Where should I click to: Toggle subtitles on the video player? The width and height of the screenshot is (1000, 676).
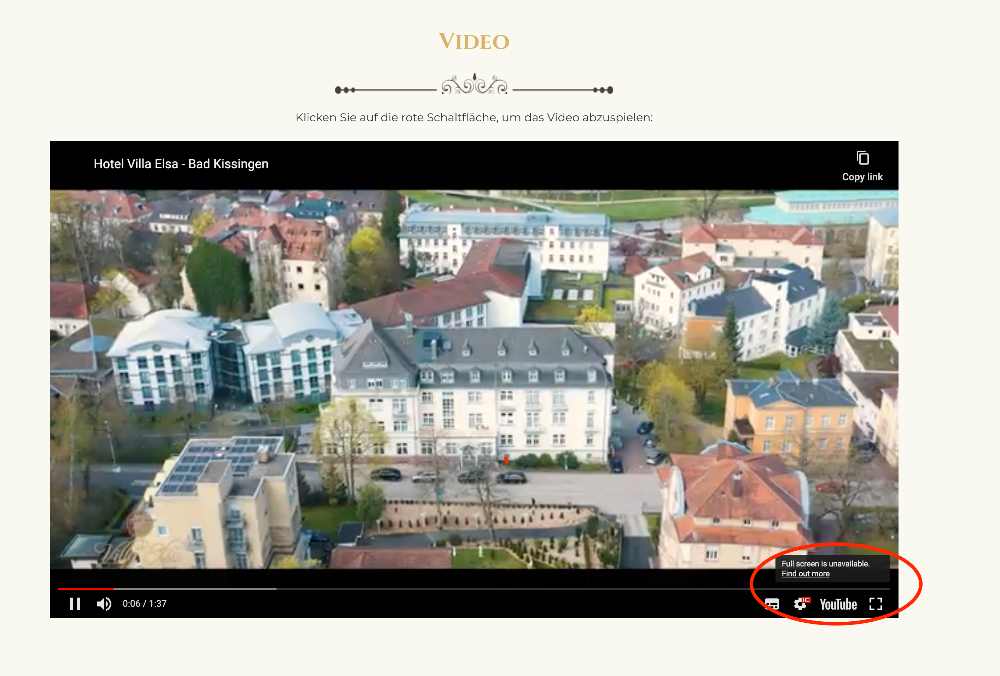pos(772,604)
